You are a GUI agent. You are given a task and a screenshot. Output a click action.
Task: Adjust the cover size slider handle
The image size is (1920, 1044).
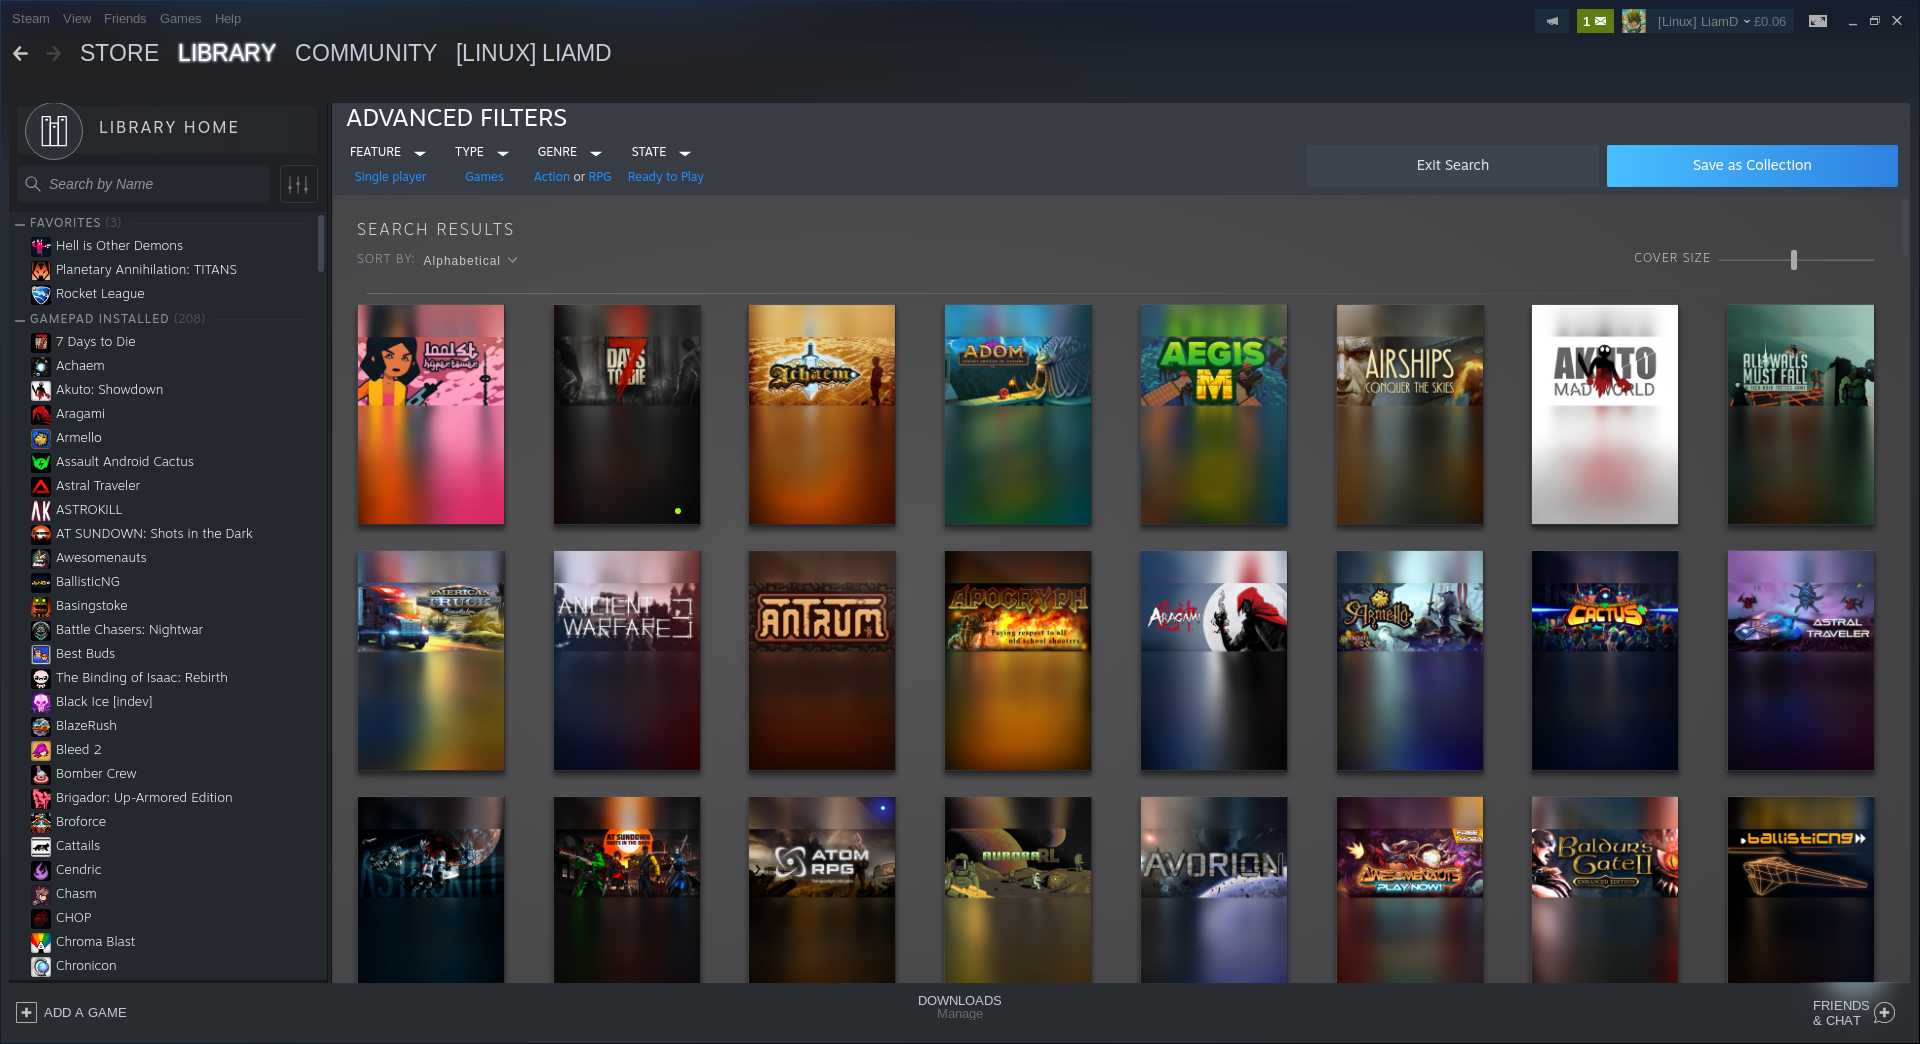pyautogui.click(x=1794, y=260)
